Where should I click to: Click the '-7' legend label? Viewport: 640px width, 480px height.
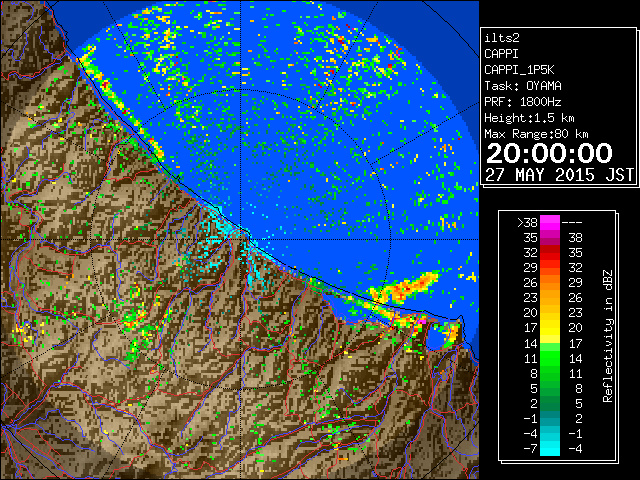(x=530, y=449)
